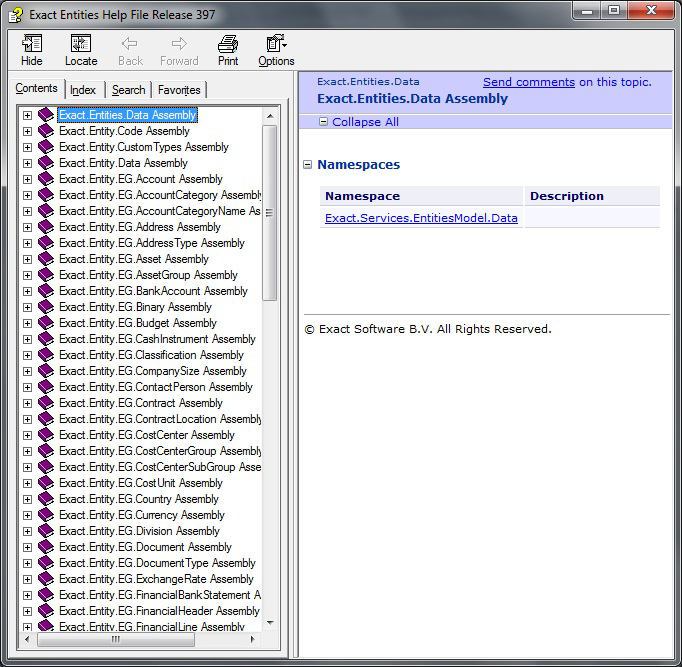682x667 pixels.
Task: Click the greyed Back arrow icon
Action: (130, 44)
